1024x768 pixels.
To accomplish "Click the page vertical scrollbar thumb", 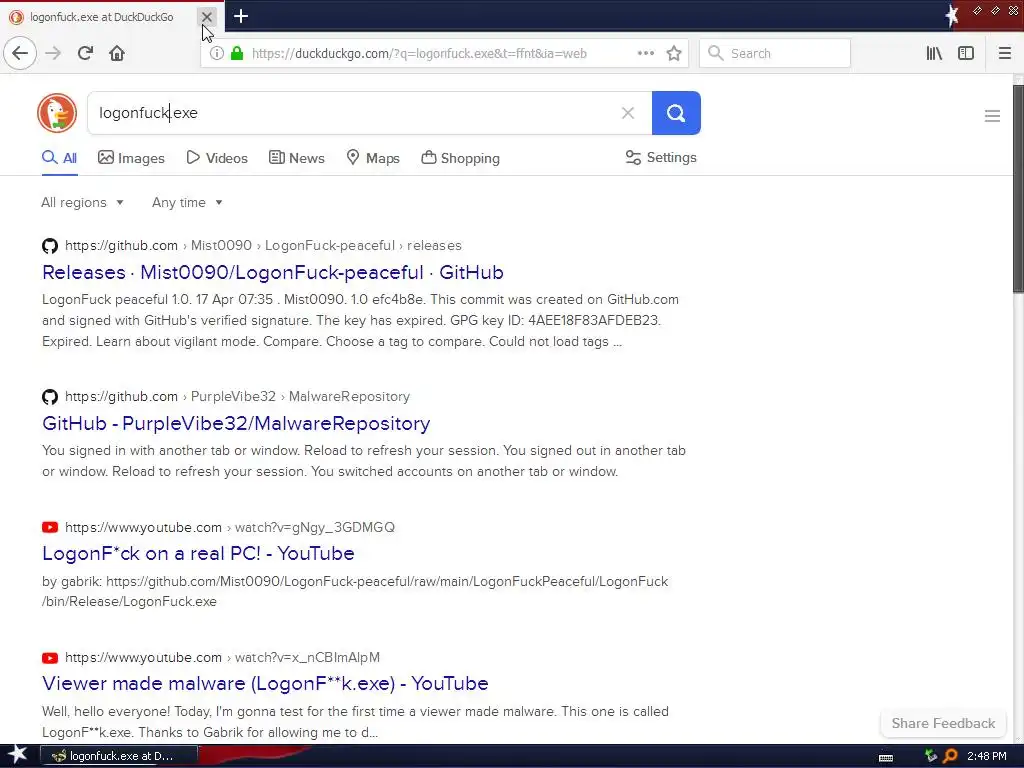I will coord(1018,188).
